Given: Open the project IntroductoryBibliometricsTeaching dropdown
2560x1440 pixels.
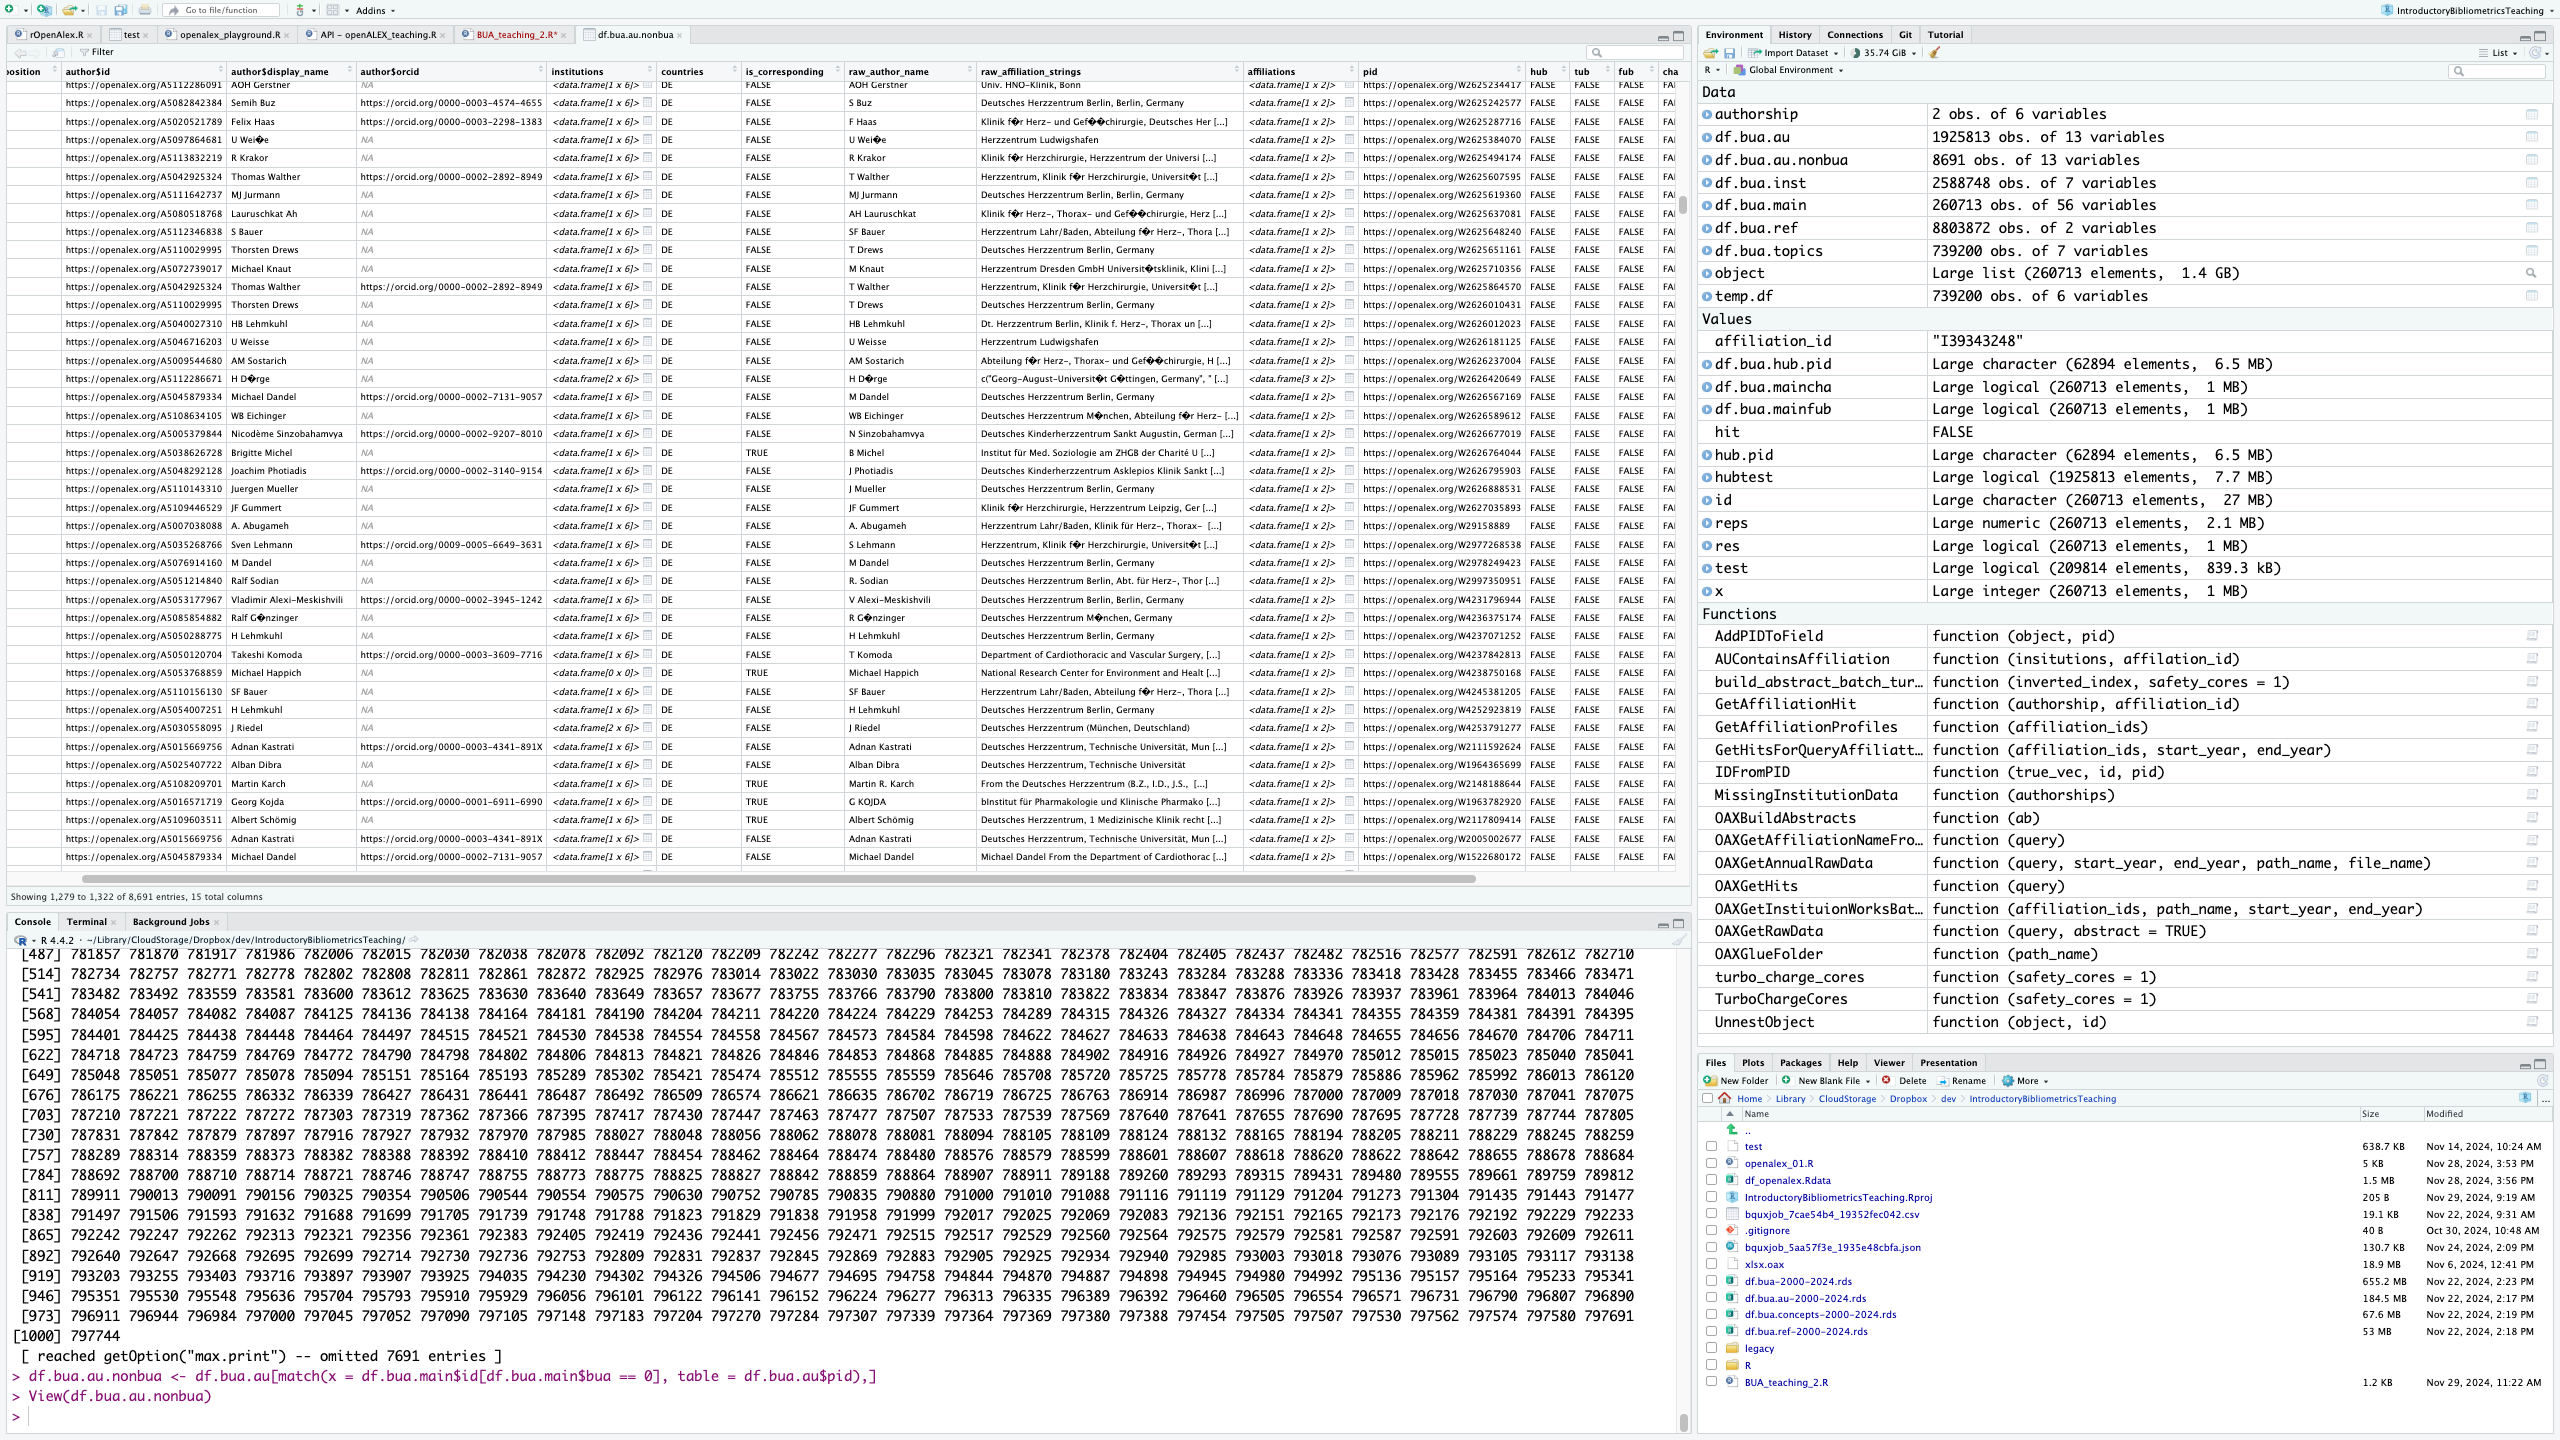Looking at the screenshot, I should point(2467,10).
